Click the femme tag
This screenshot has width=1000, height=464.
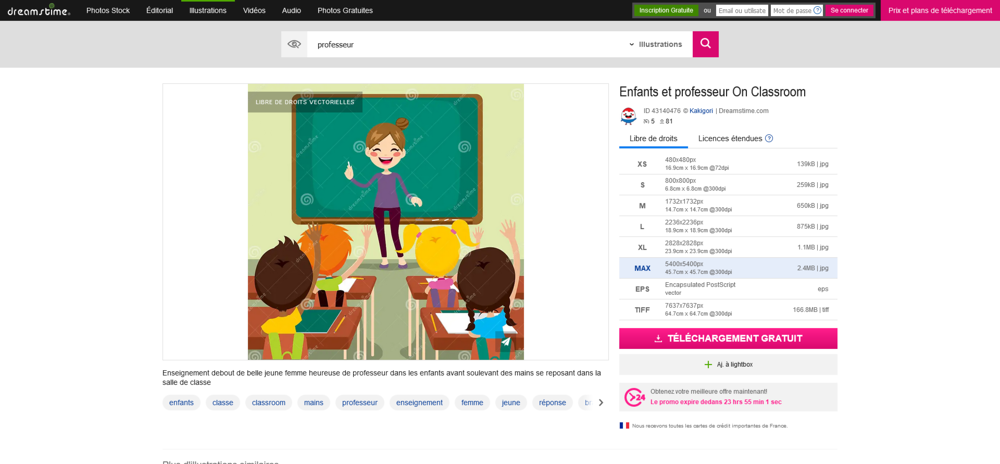tap(472, 402)
